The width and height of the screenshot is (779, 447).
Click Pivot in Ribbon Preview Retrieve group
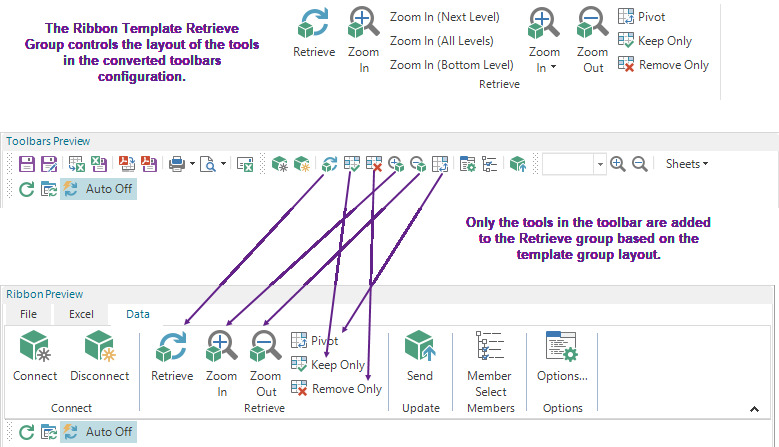click(x=314, y=341)
